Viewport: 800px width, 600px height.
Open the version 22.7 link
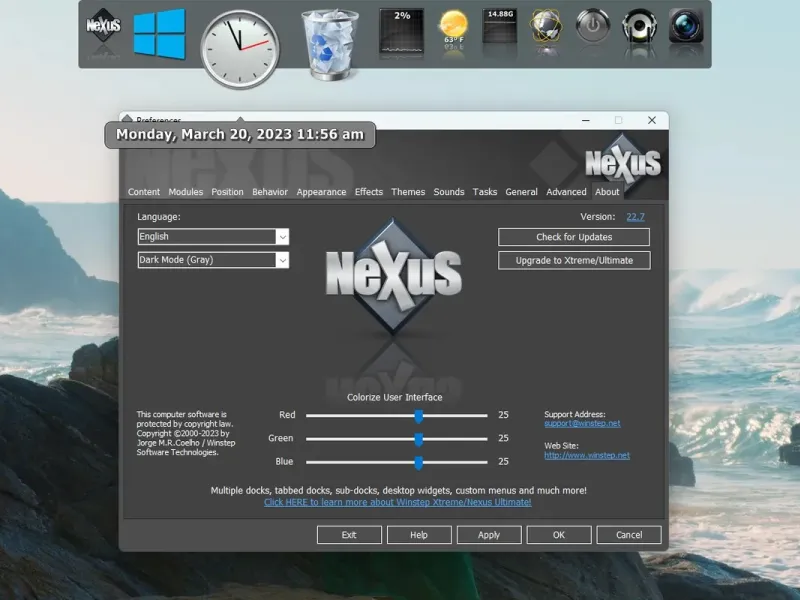click(635, 217)
